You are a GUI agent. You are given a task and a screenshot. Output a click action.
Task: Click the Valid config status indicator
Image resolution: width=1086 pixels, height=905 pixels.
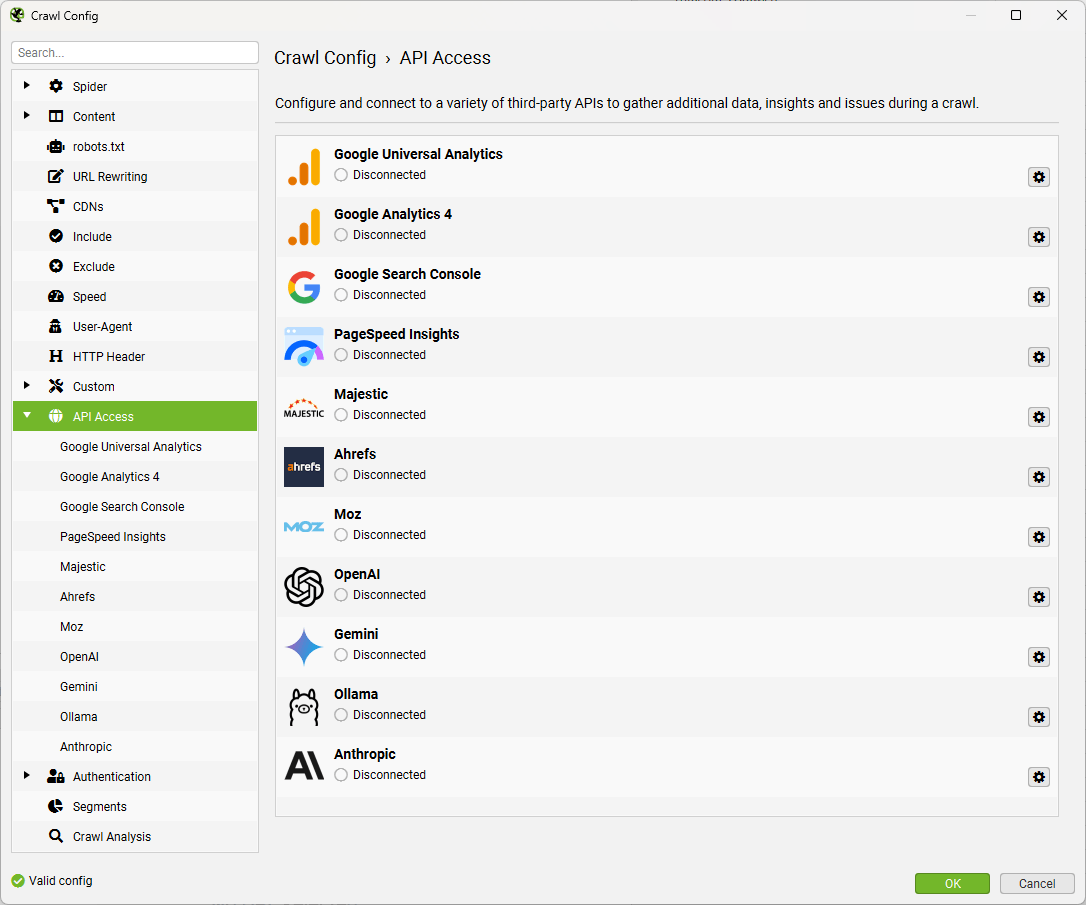click(x=52, y=881)
